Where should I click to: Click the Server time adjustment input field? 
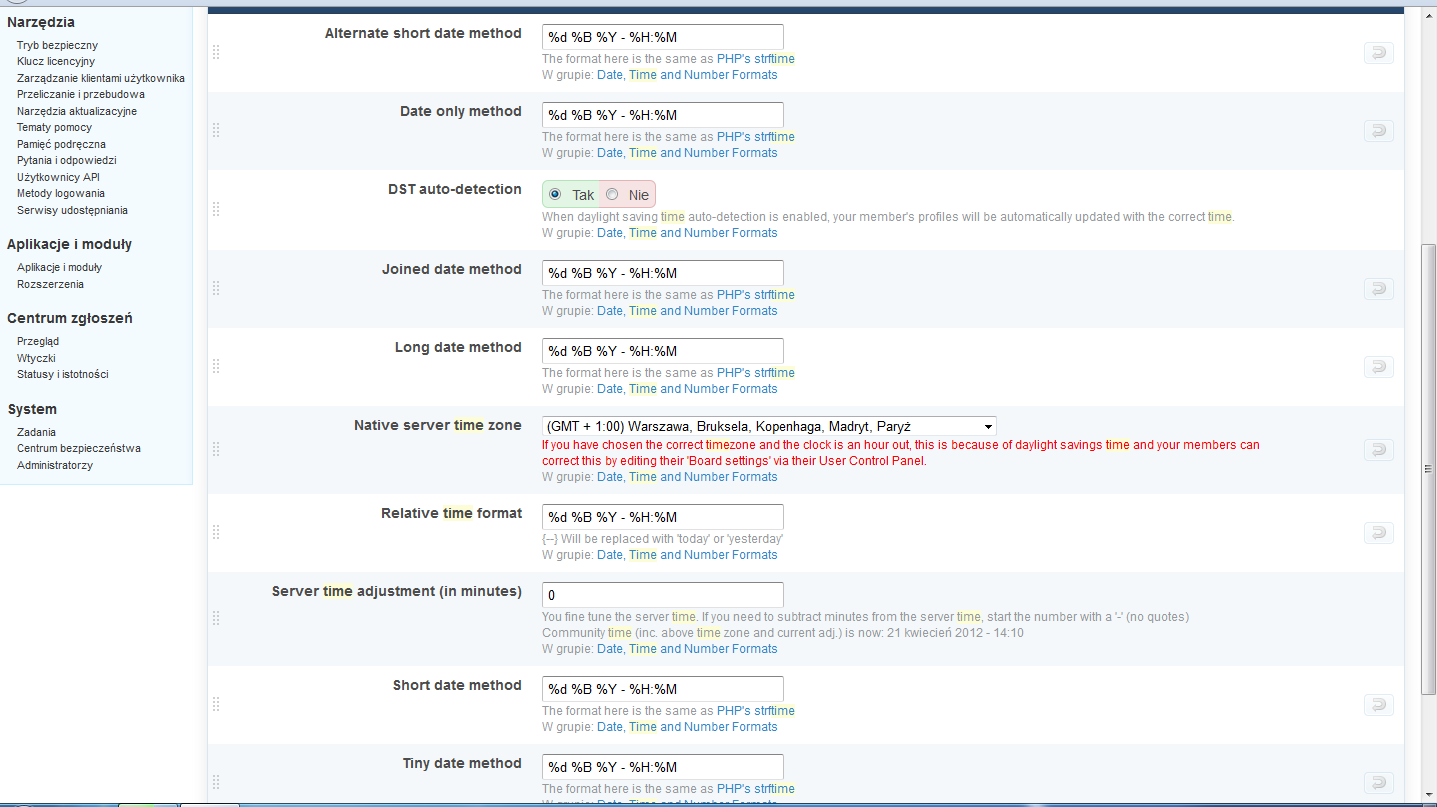[662, 595]
